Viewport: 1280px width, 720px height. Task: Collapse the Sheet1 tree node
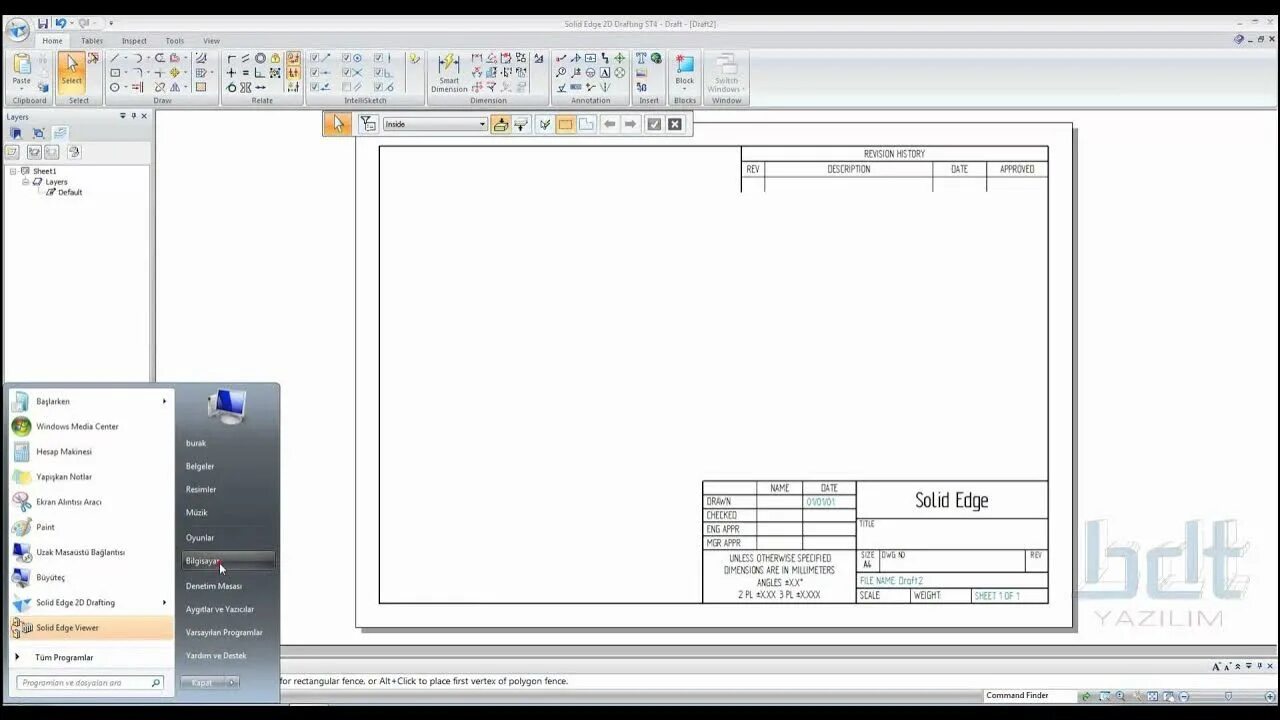[14, 171]
